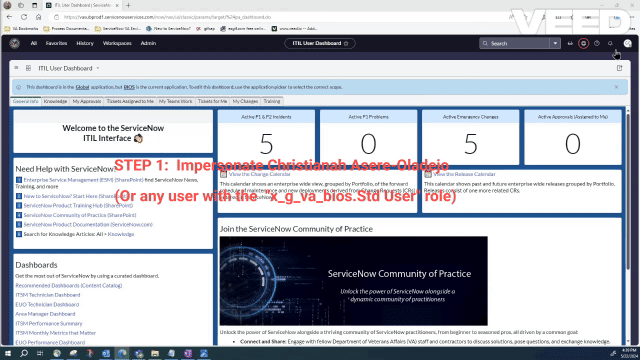Open the History menu
This screenshot has height=360, width=640.
click(x=85, y=43)
